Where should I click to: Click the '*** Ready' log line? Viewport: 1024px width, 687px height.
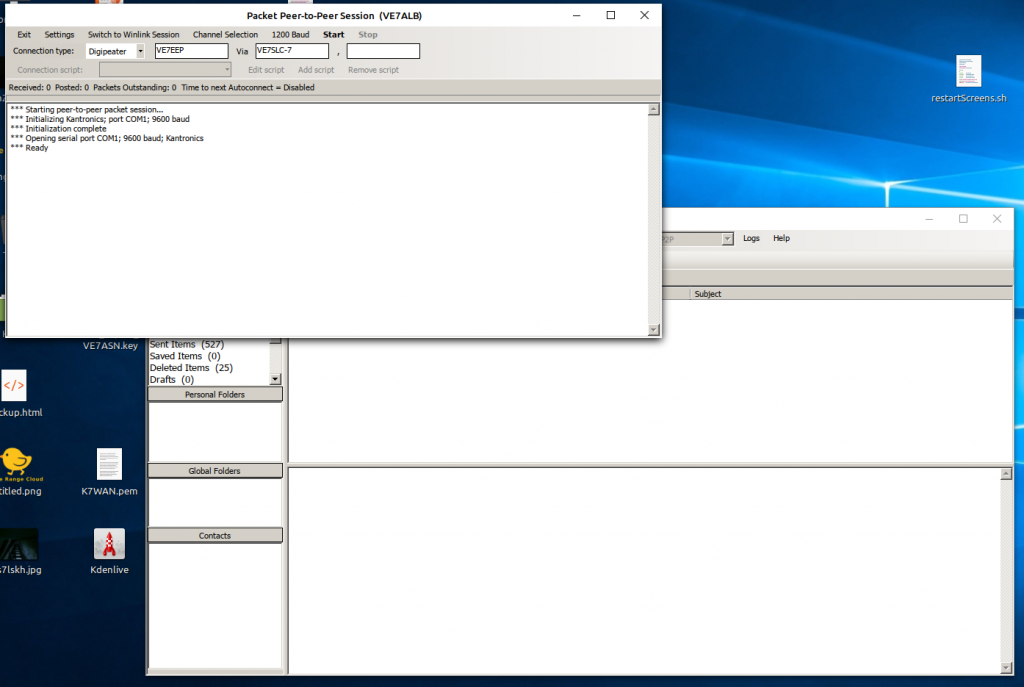click(29, 148)
